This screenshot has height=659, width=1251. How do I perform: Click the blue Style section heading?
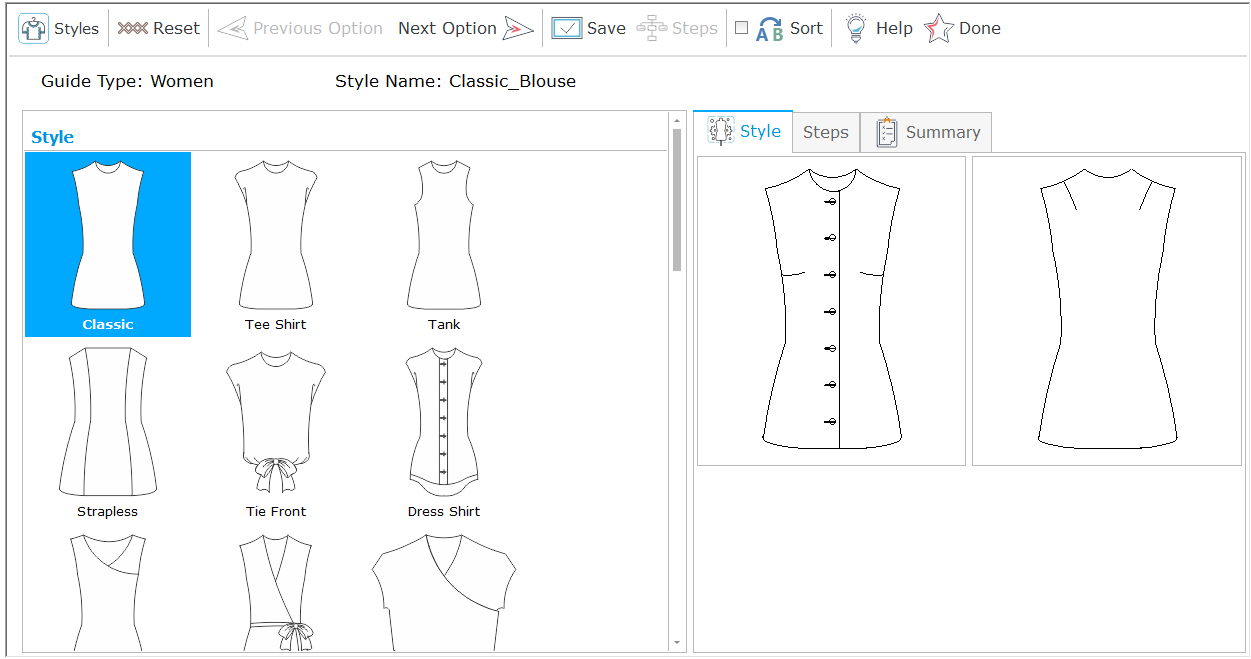[x=52, y=137]
